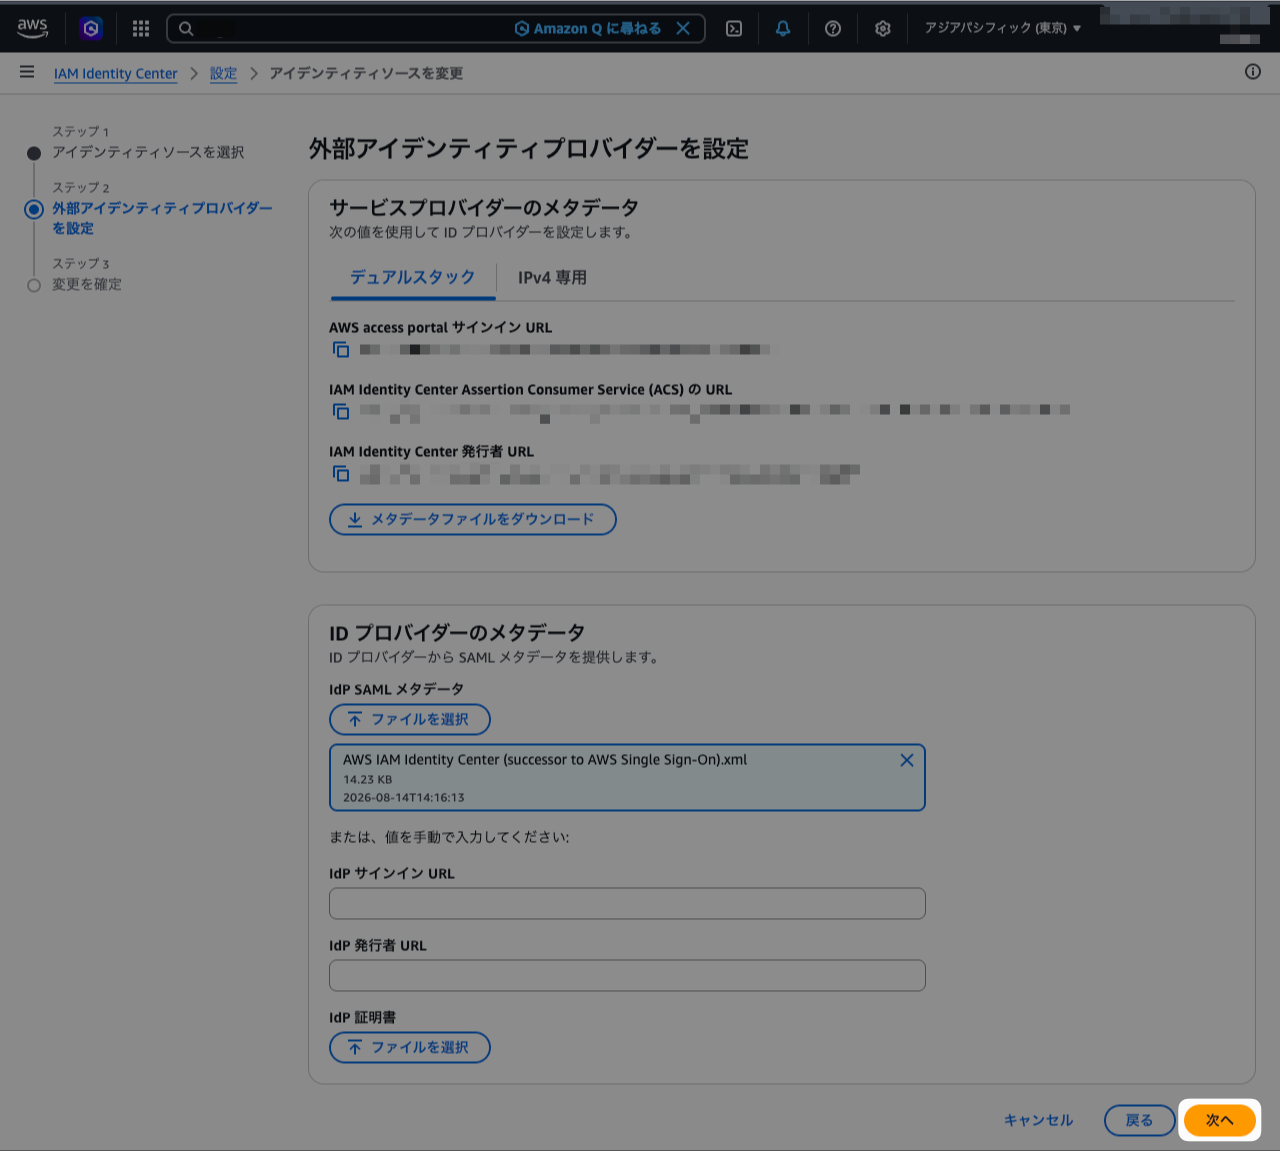
Task: Focus the IdP サインイン URL field
Action: click(x=627, y=903)
